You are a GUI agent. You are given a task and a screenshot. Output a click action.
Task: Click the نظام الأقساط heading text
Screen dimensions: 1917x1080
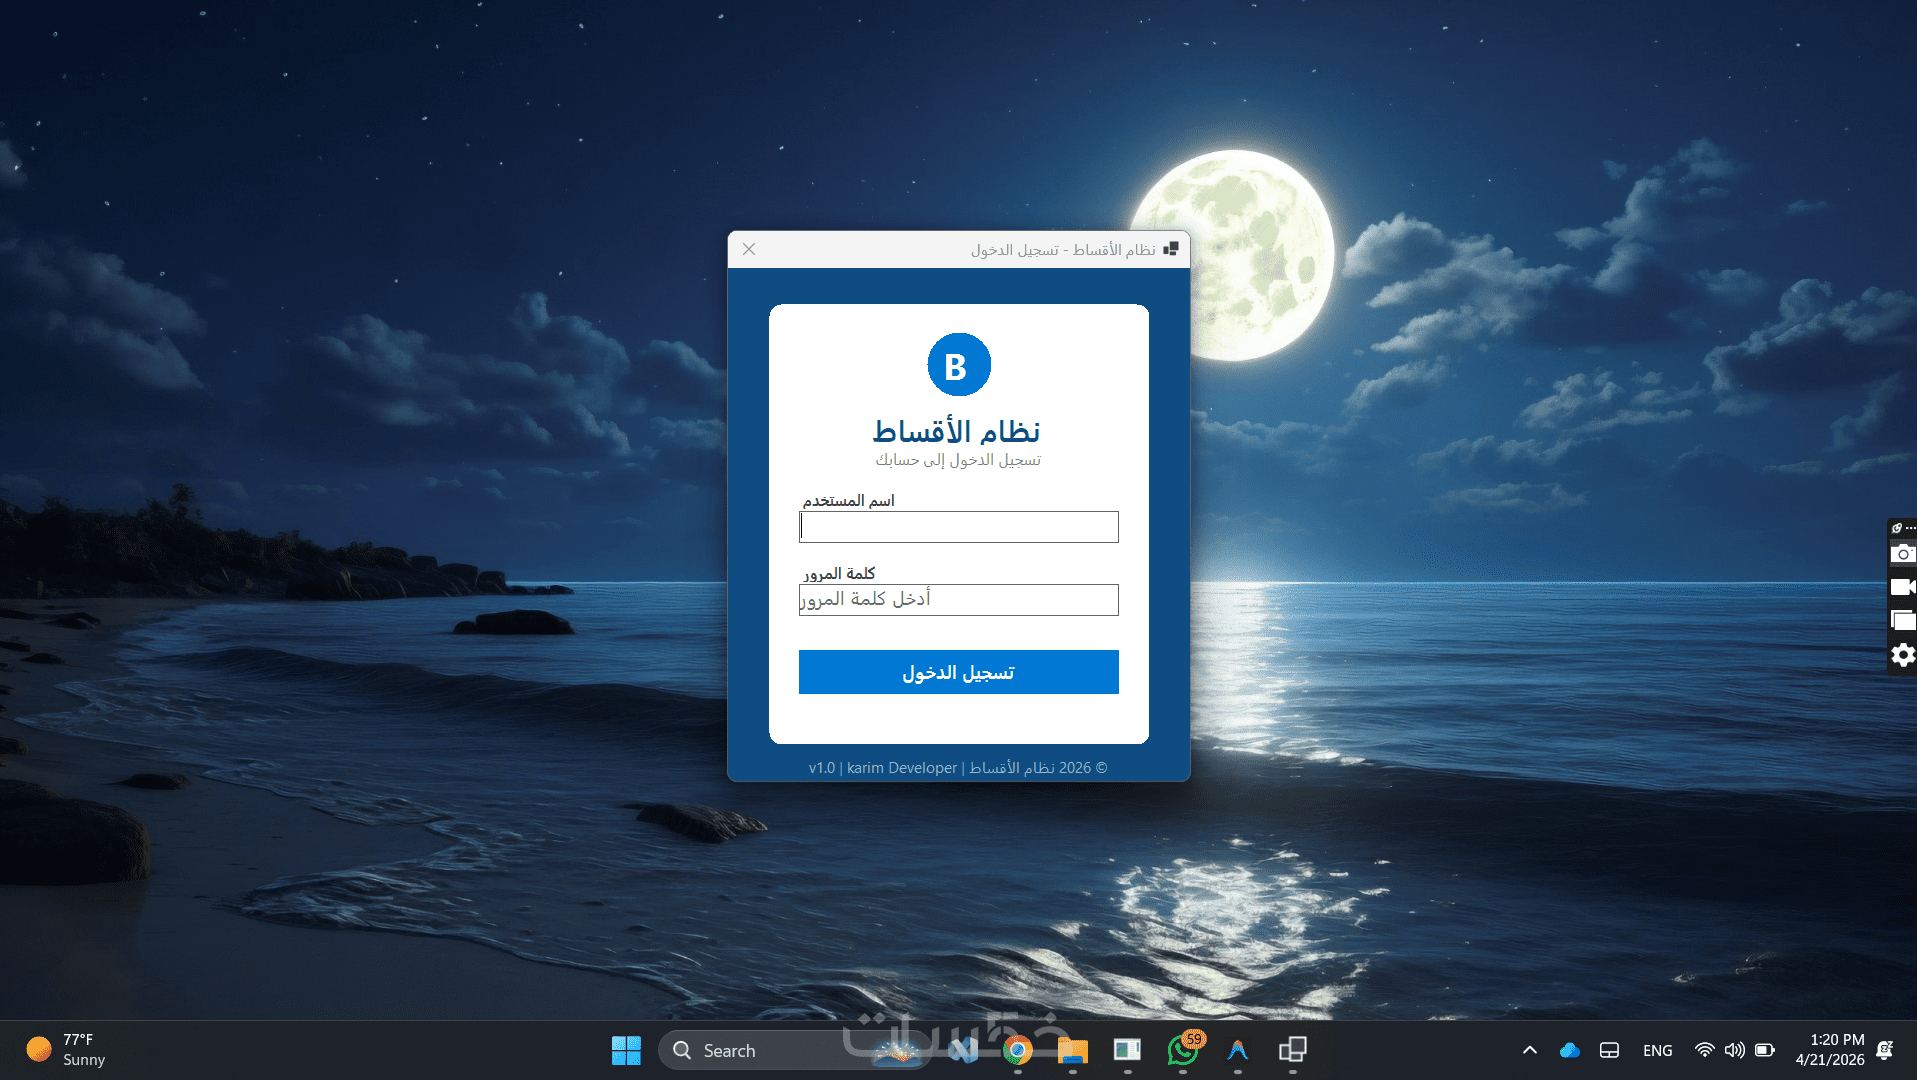click(x=957, y=431)
